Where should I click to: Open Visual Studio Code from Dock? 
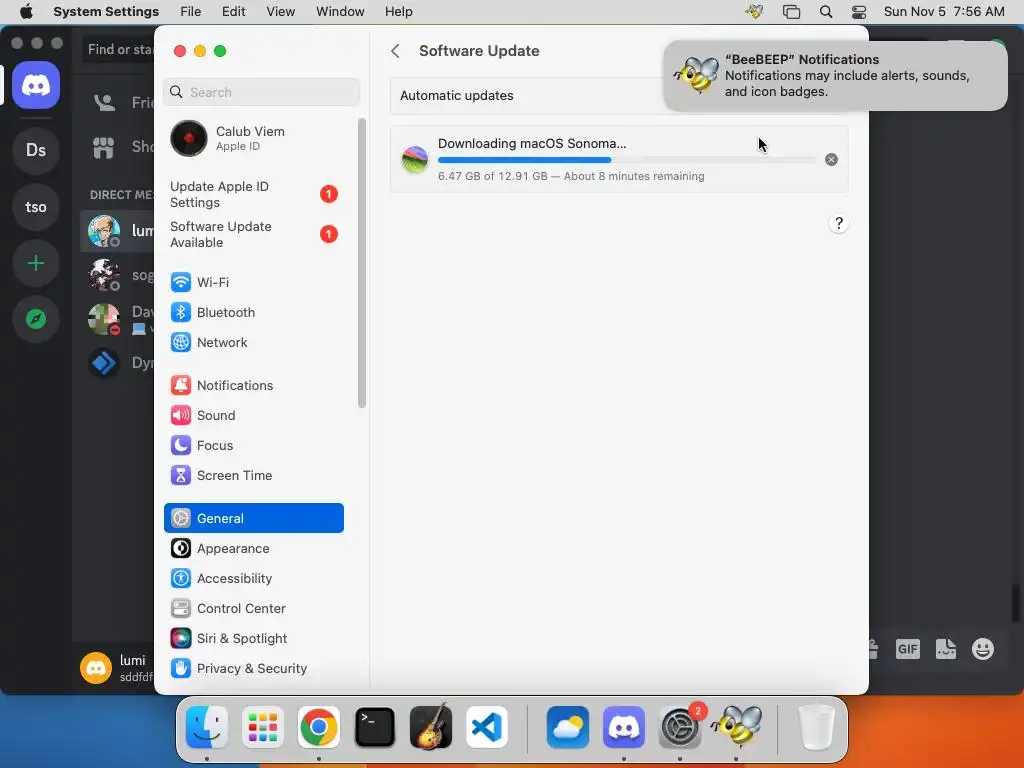coord(487,727)
